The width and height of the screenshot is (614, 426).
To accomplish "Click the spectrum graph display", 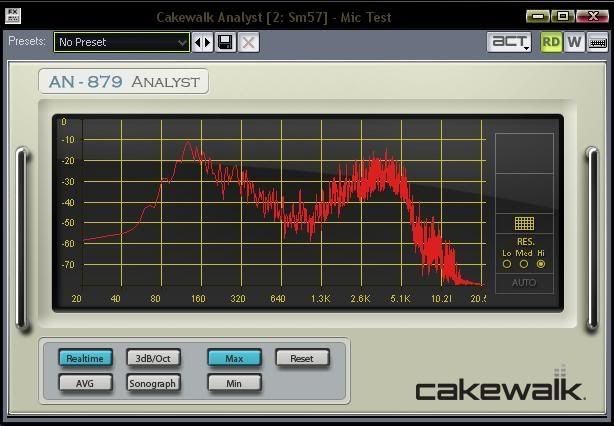I will click(284, 203).
